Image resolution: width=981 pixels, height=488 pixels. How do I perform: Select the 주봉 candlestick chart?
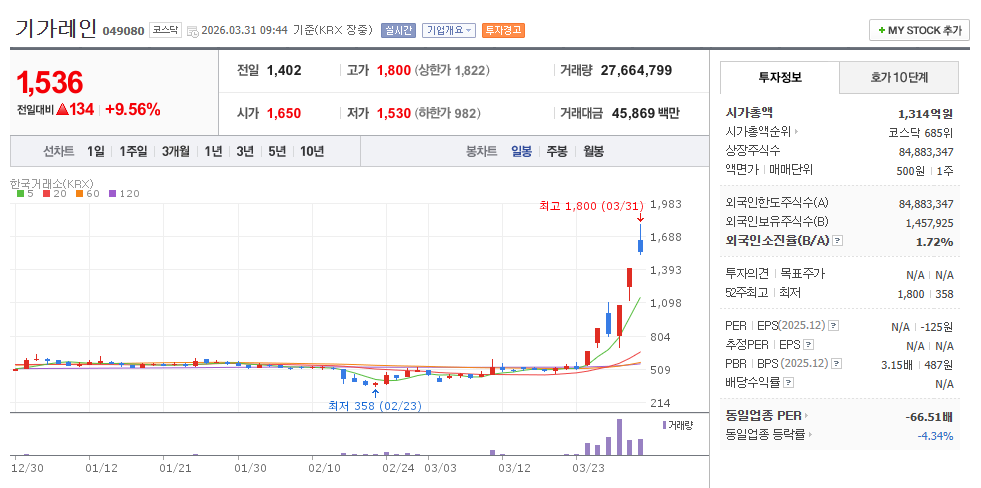[x=557, y=151]
